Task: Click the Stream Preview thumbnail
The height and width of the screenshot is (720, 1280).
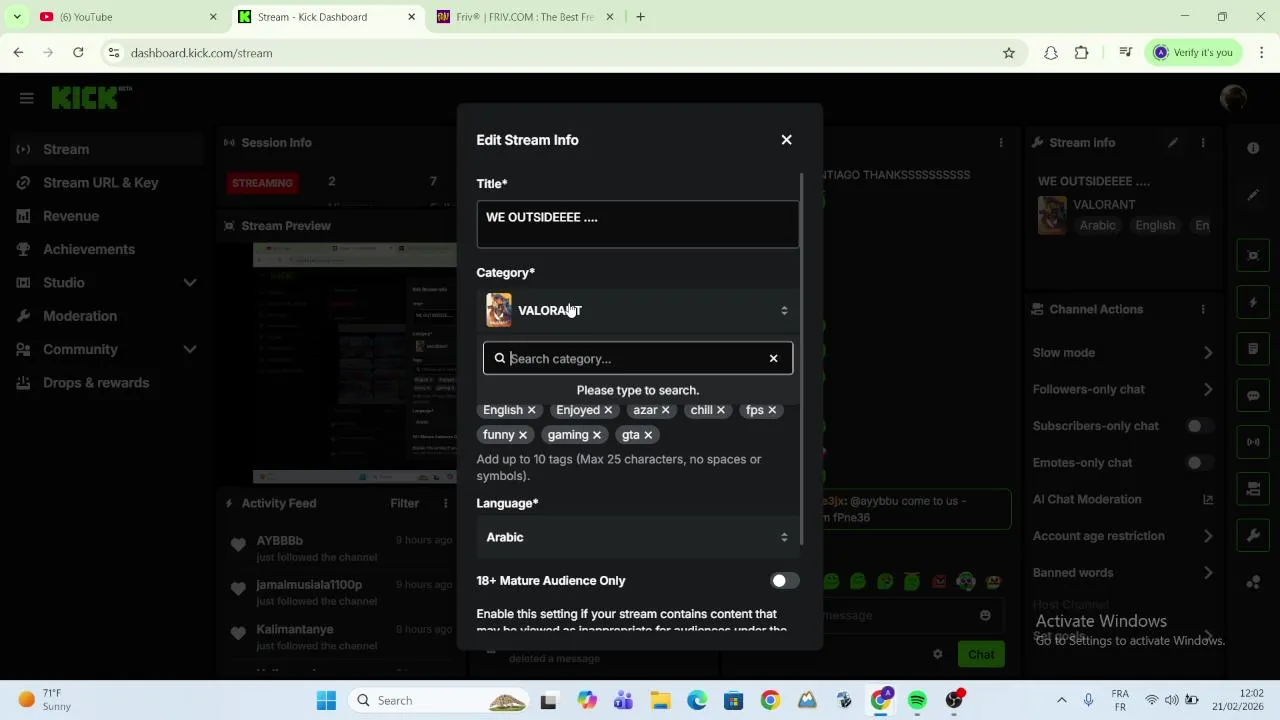Action: tap(354, 364)
